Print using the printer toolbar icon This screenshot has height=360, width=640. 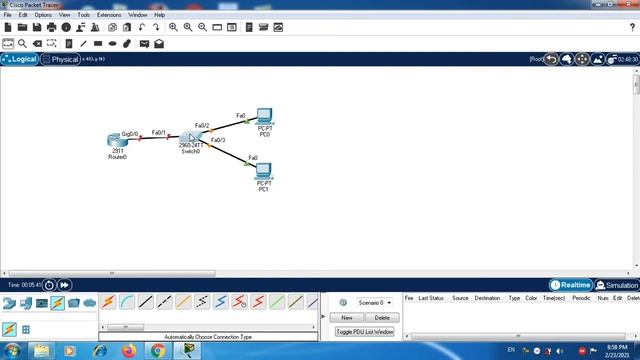[51, 27]
